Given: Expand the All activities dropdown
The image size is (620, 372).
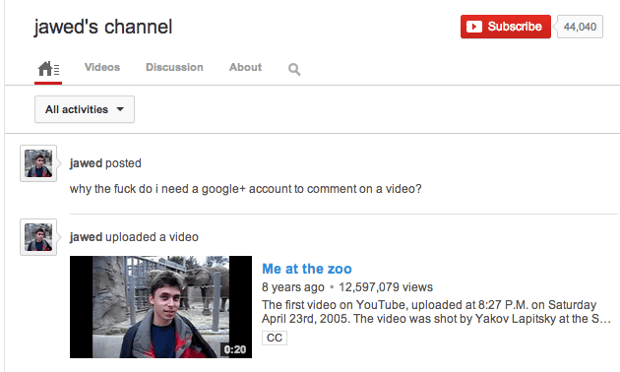Looking at the screenshot, I should coord(84,109).
